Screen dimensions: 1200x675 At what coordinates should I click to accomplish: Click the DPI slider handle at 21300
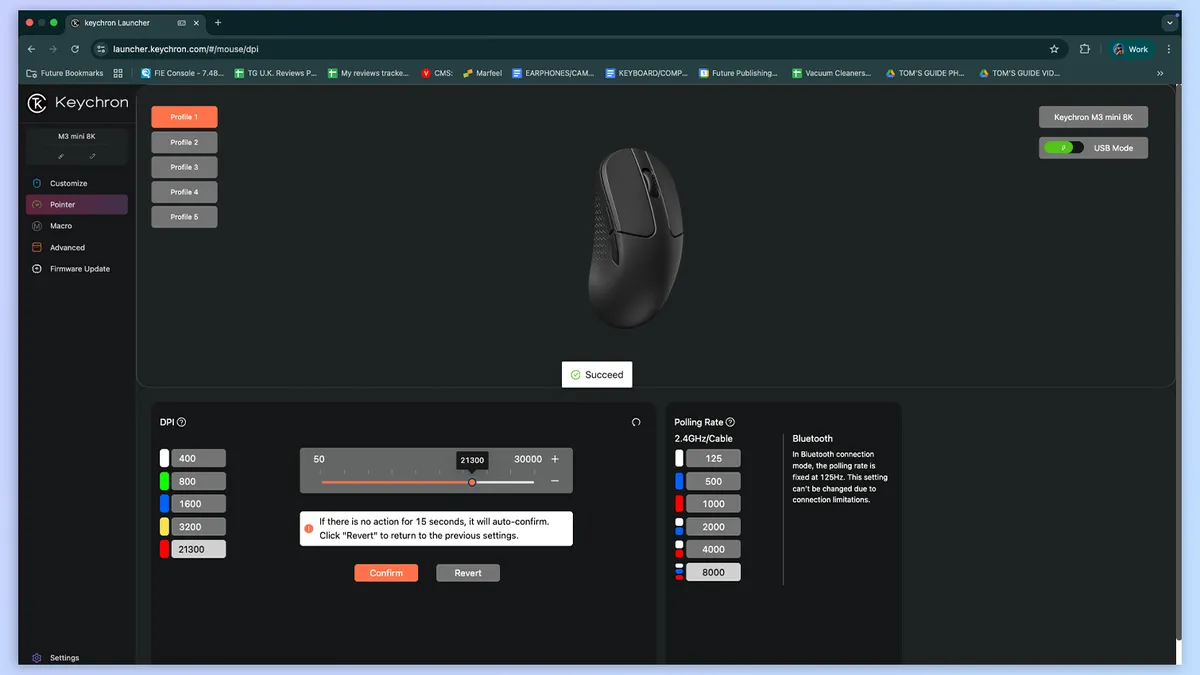click(472, 482)
